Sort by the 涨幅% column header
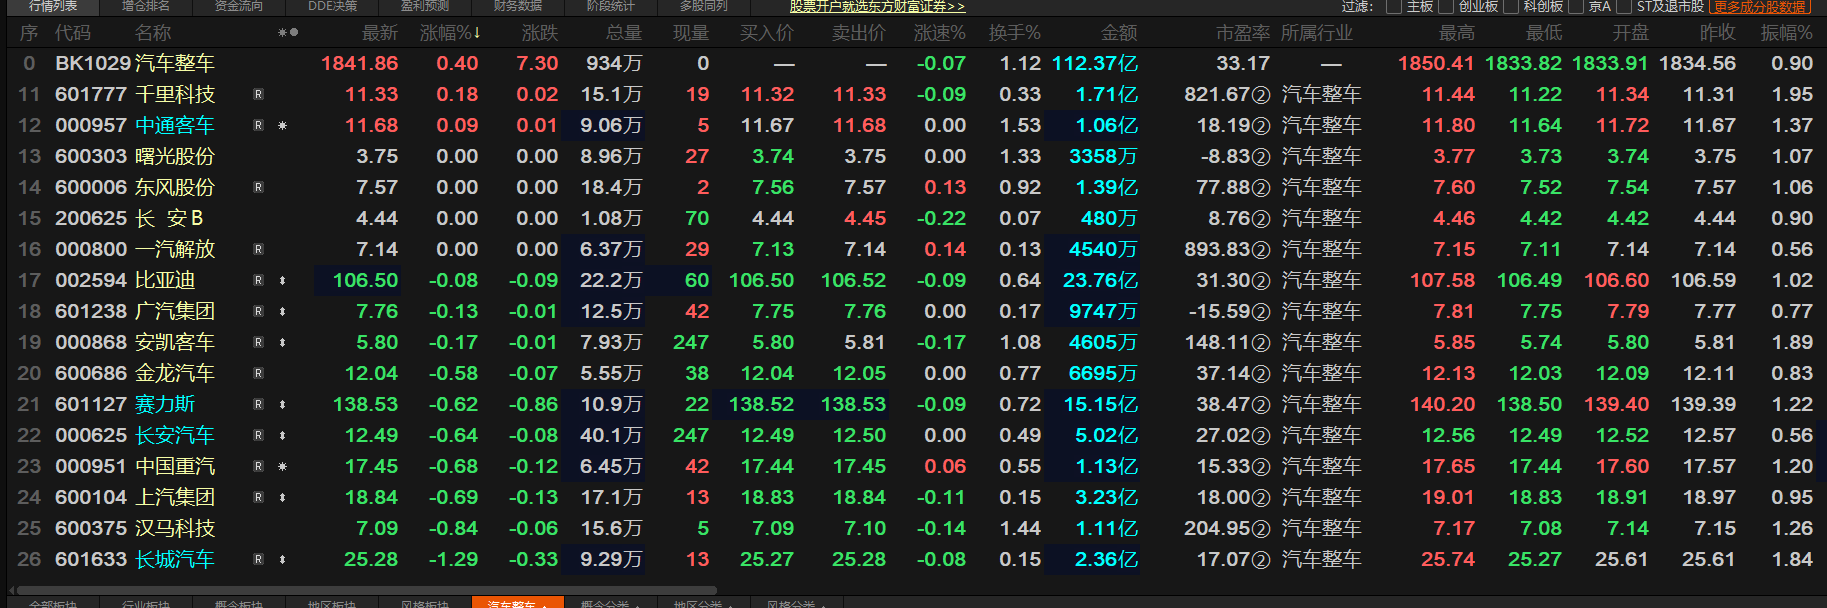1827x608 pixels. (450, 33)
